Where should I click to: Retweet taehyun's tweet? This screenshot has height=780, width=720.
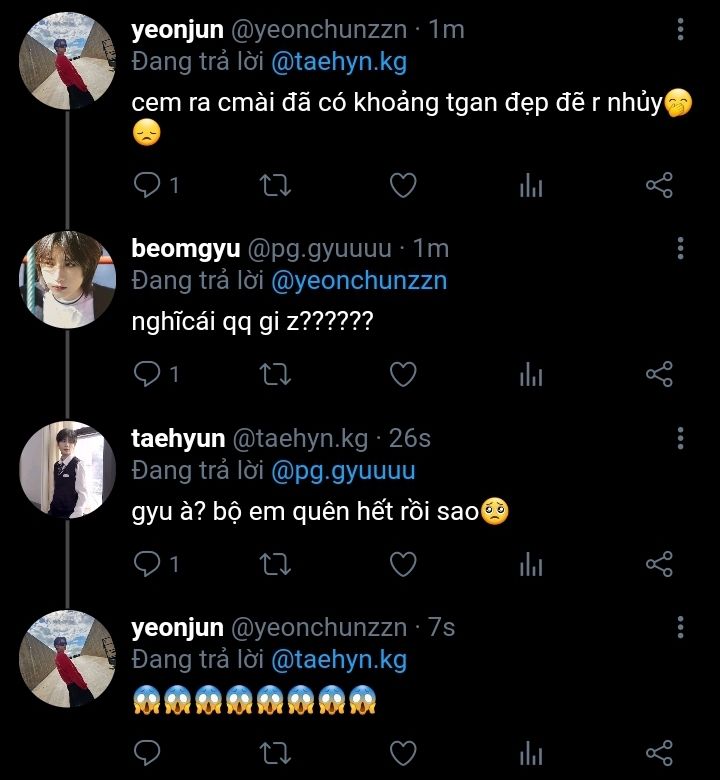[275, 564]
